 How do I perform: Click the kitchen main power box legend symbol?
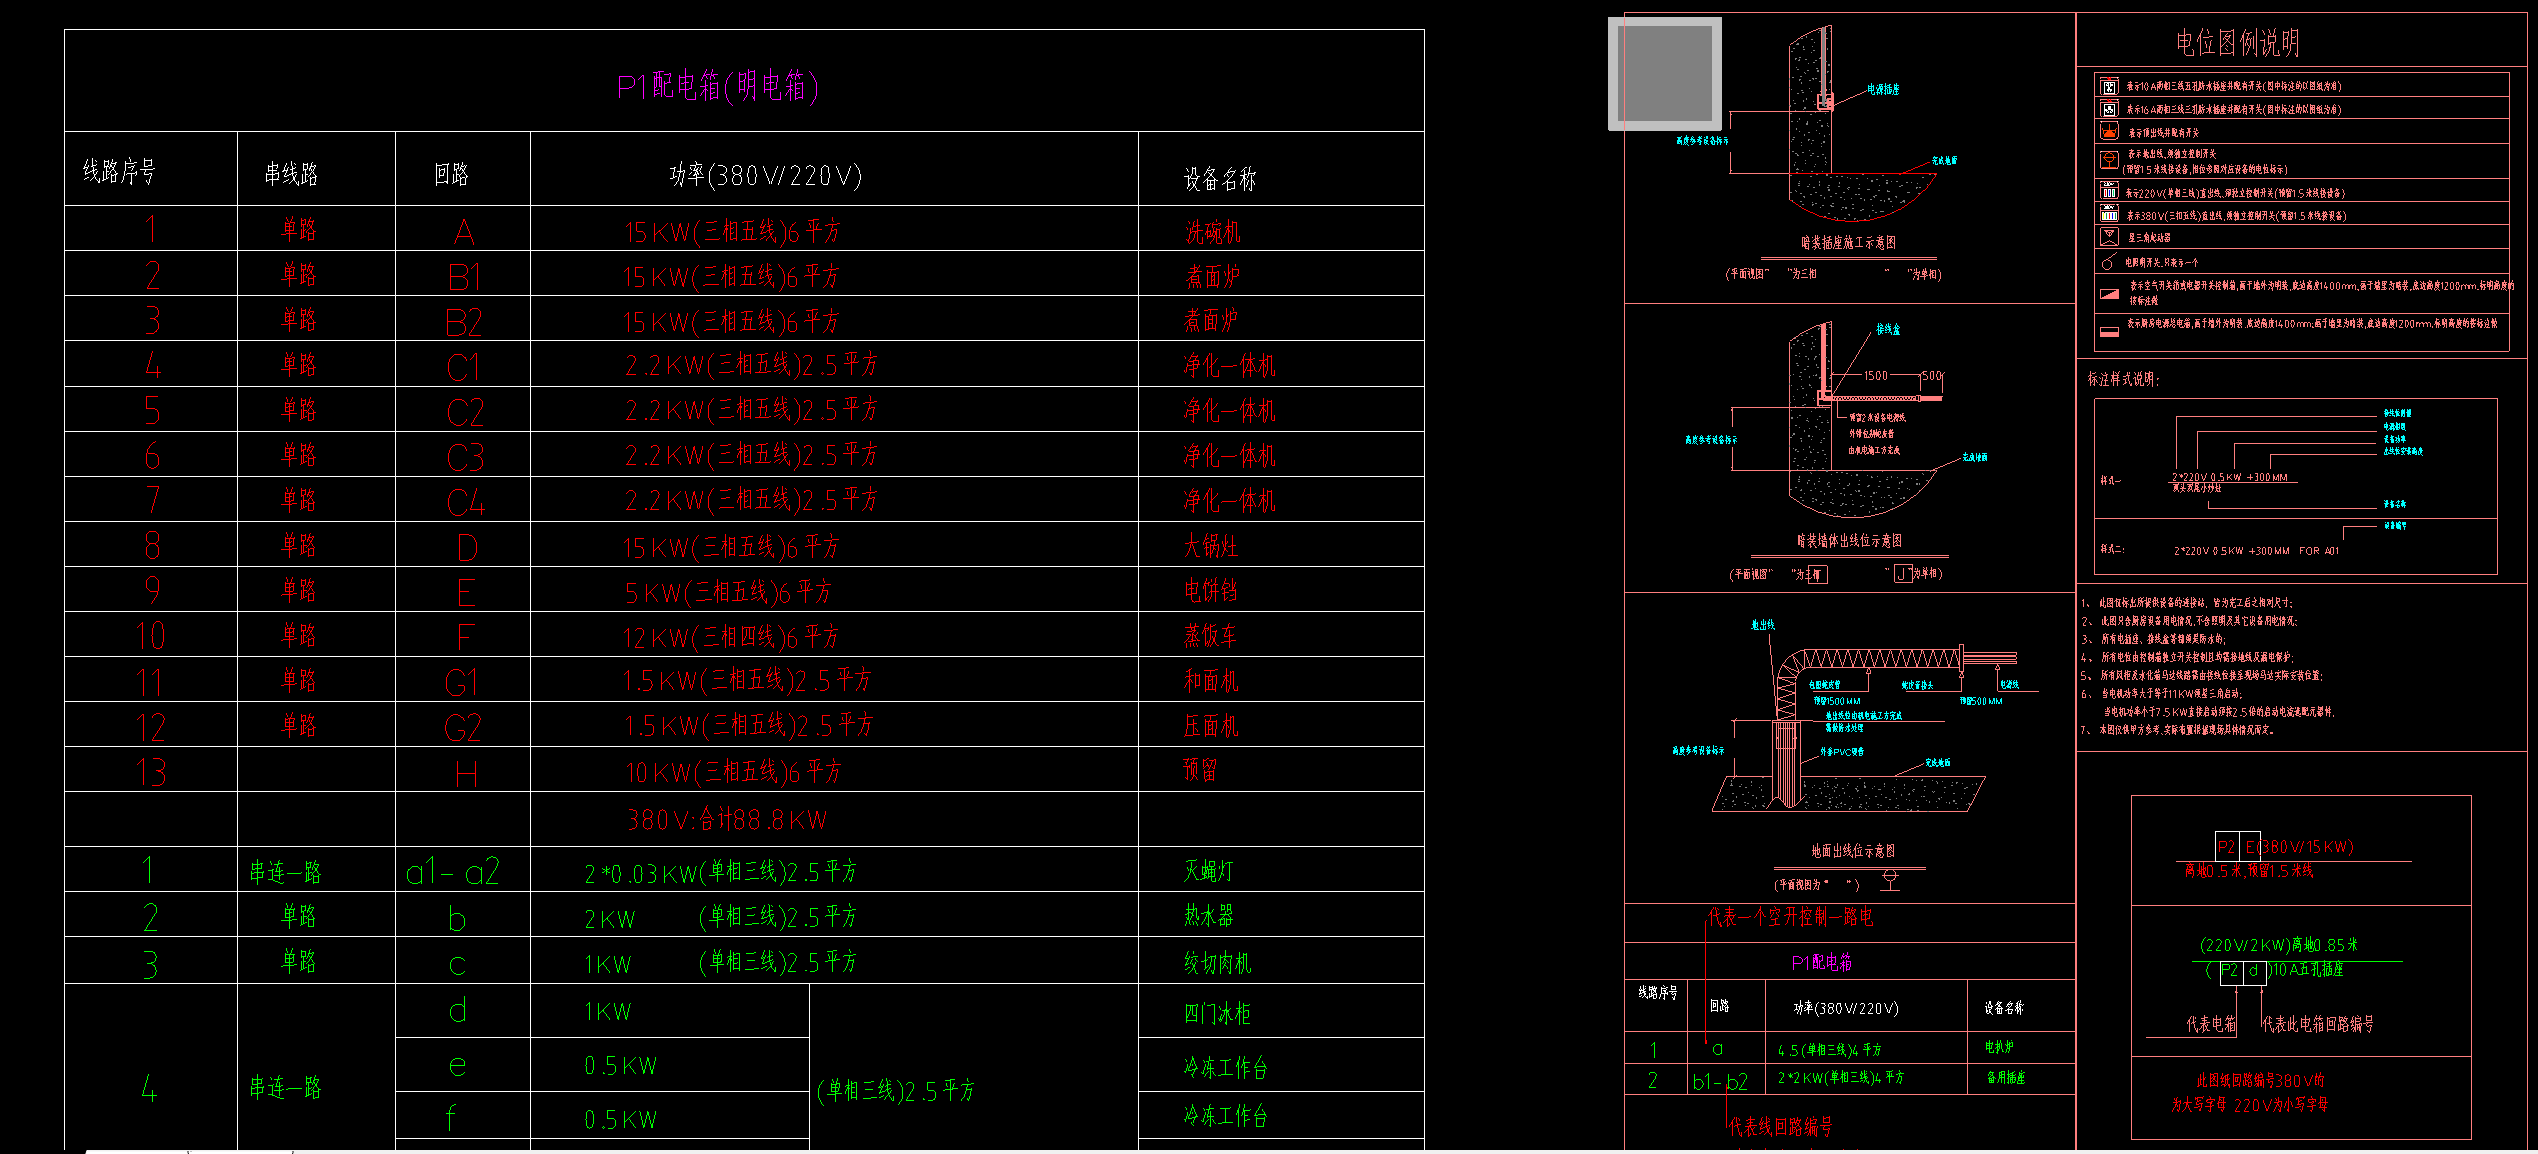pyautogui.click(x=2109, y=331)
